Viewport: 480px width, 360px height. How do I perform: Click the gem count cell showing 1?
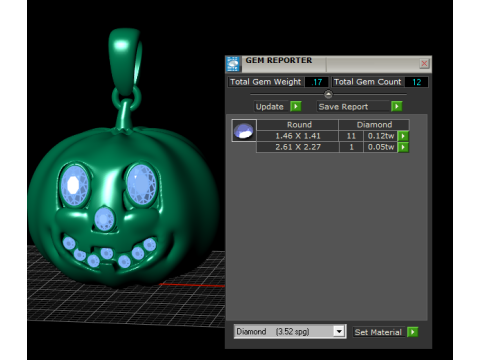[x=351, y=147]
